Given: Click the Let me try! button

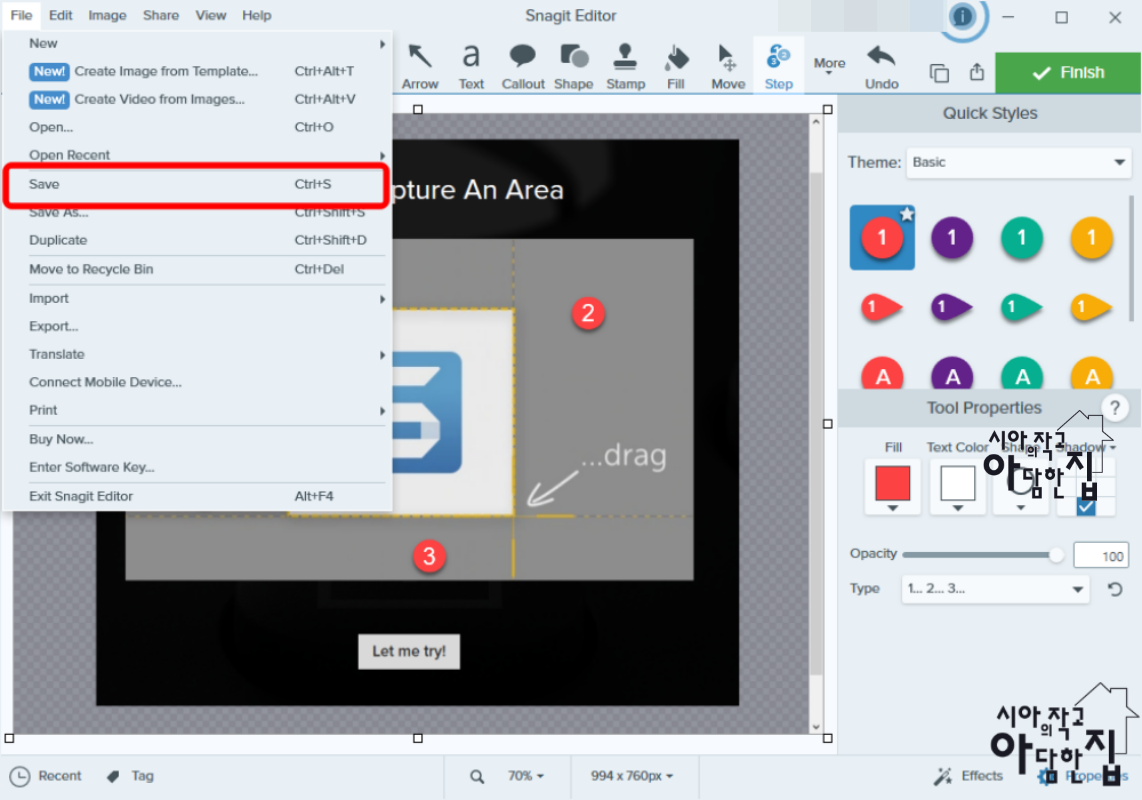Looking at the screenshot, I should click(409, 651).
